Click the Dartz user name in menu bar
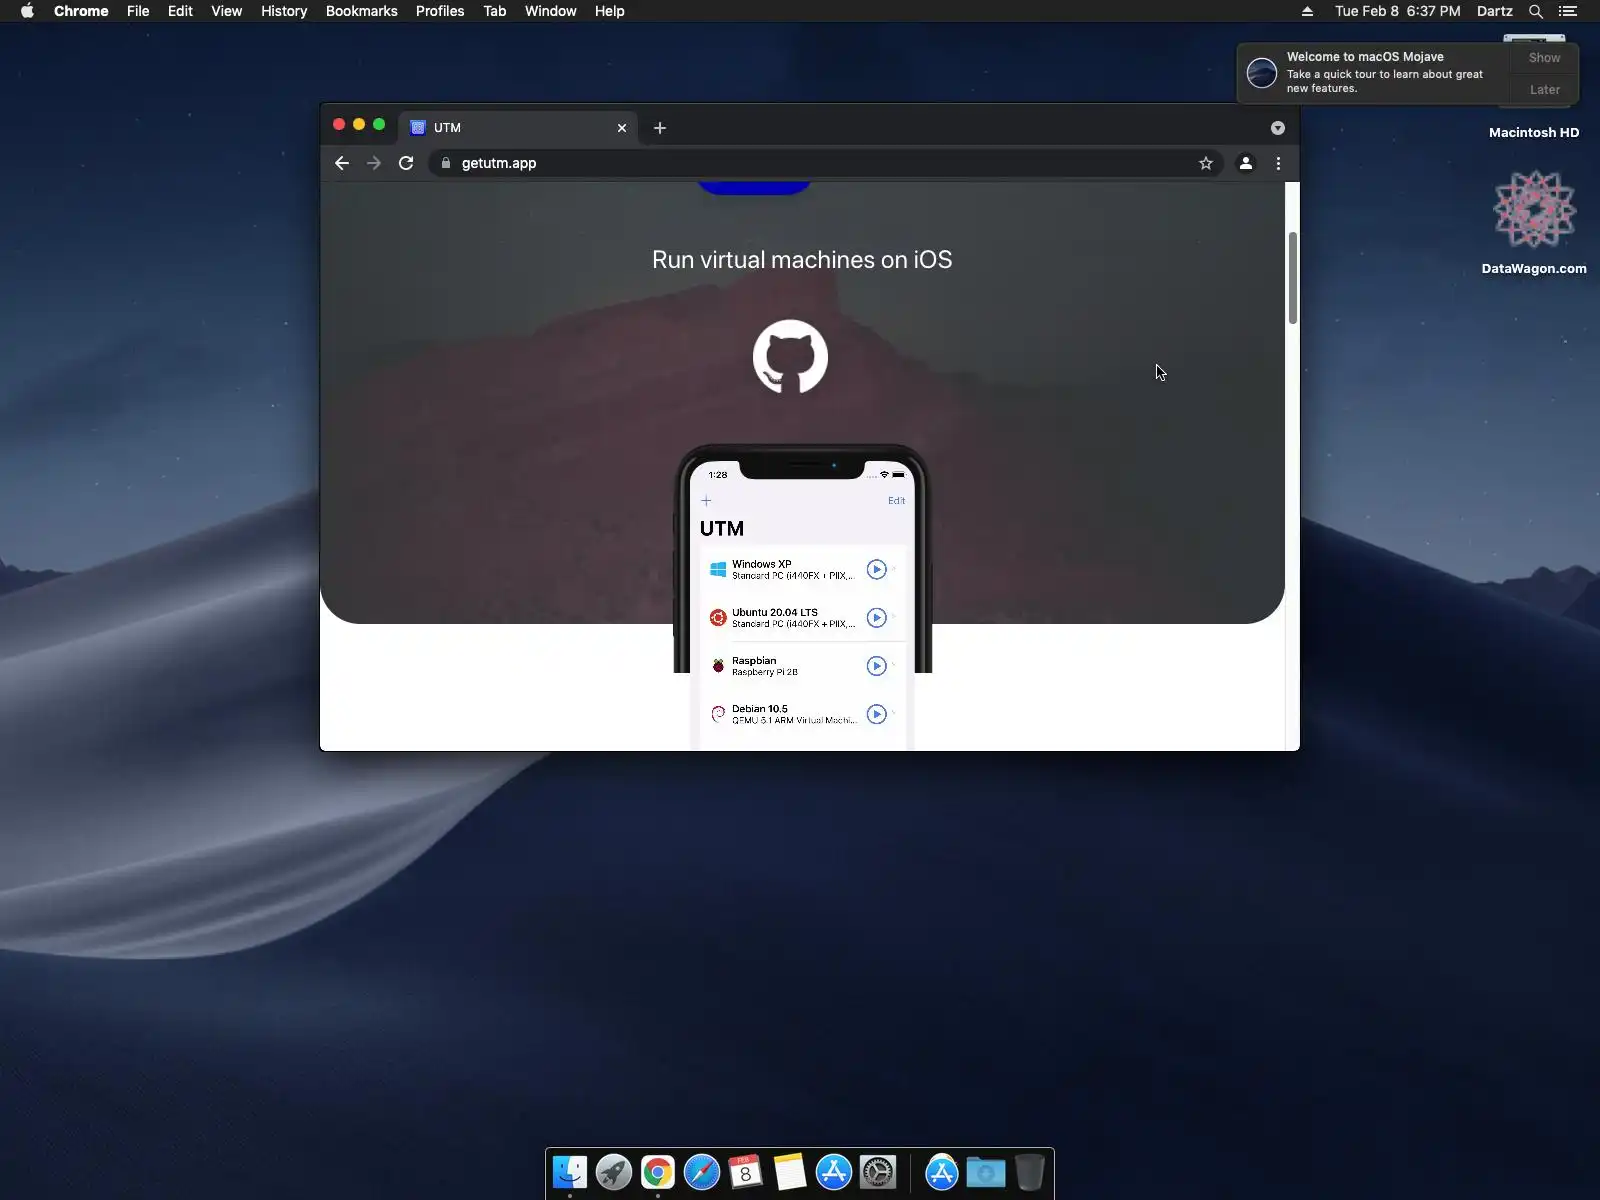Screen dimensions: 1600x1200 point(1495,11)
